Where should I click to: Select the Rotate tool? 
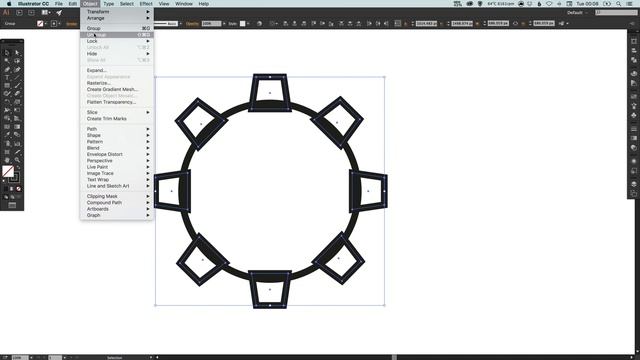point(7,102)
